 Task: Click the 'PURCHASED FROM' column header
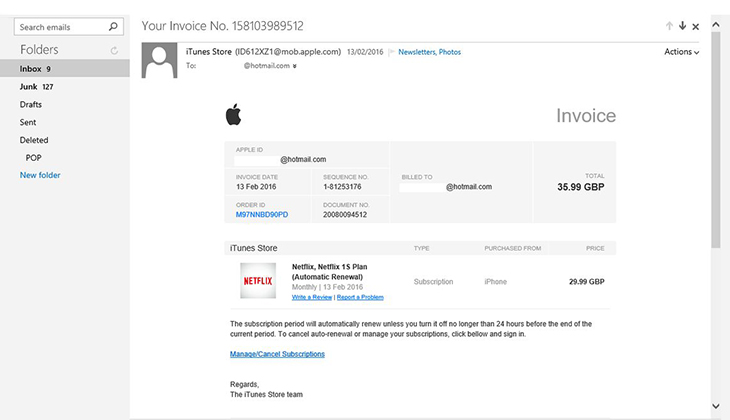click(513, 248)
